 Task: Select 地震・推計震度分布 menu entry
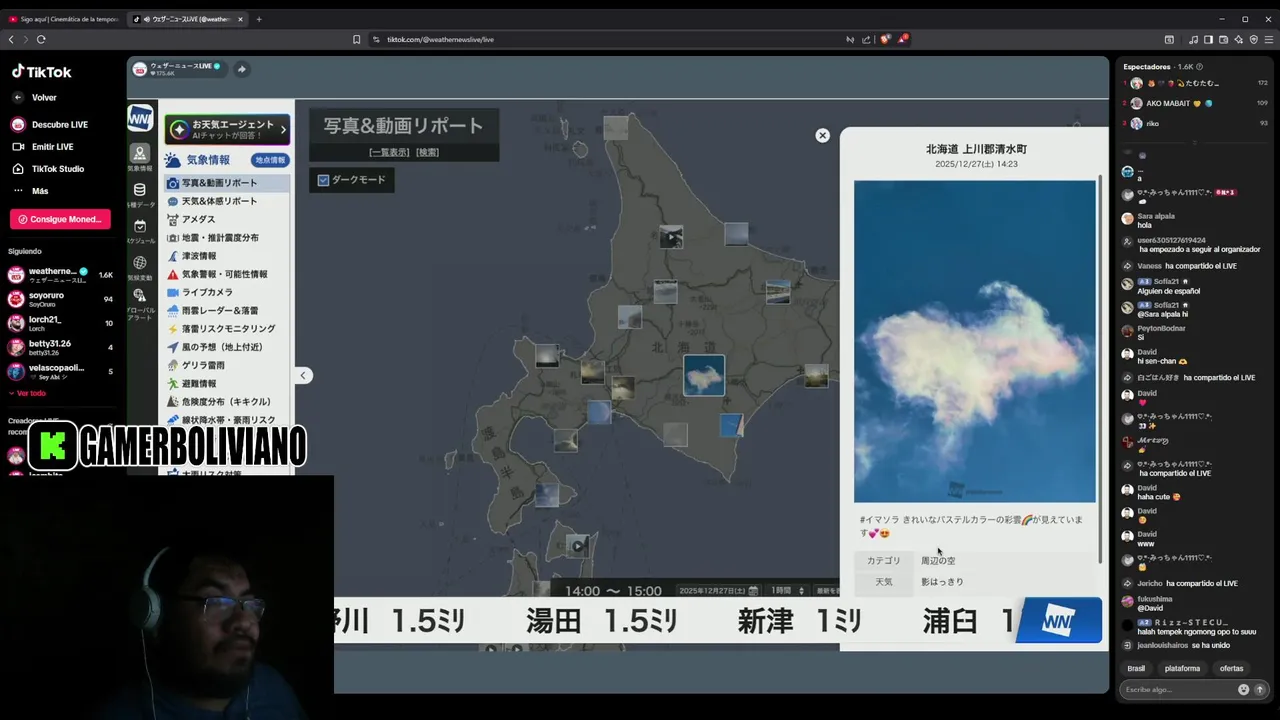click(x=227, y=238)
